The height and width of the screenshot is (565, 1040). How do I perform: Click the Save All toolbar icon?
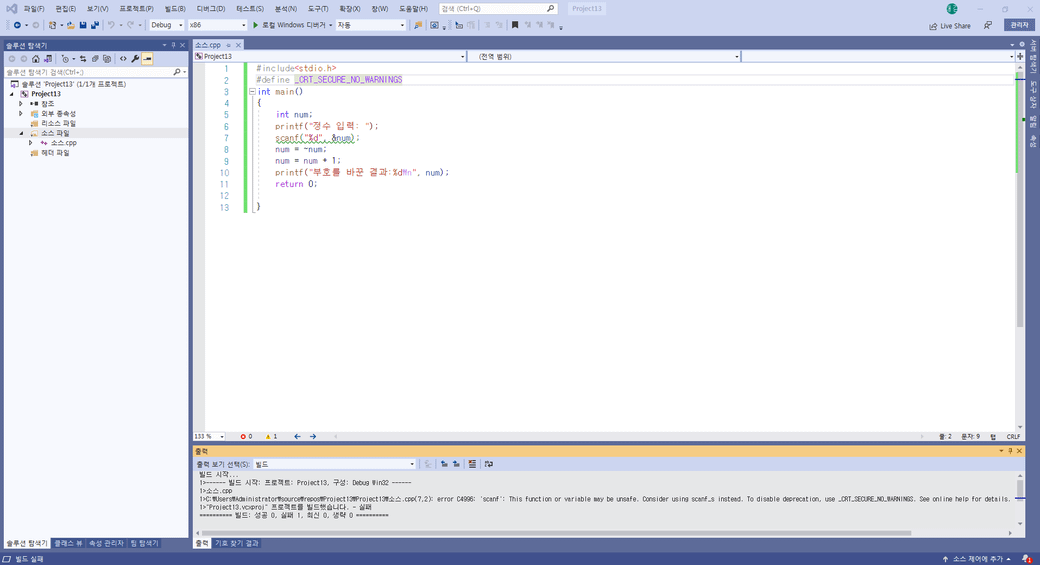coord(95,25)
